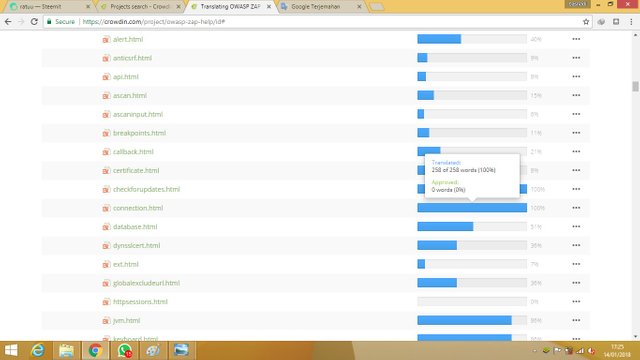Image resolution: width=640 pixels, height=360 pixels.
Task: Open the Windows Start menu
Action: (x=11, y=351)
